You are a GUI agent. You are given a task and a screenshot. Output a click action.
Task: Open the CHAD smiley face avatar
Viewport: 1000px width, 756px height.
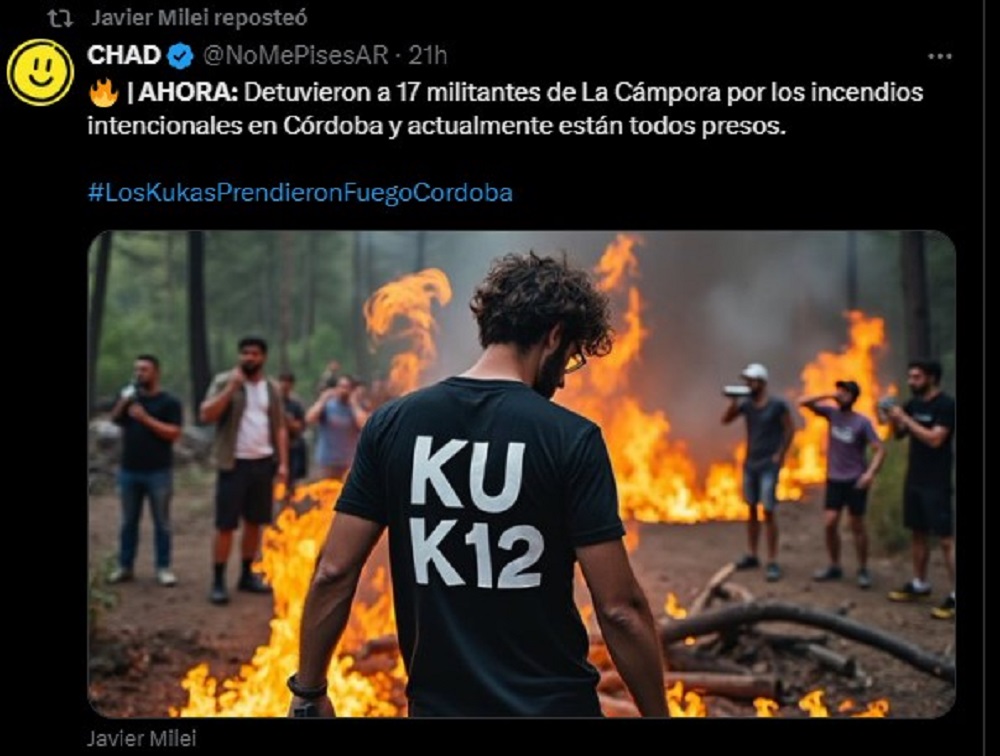click(40, 72)
